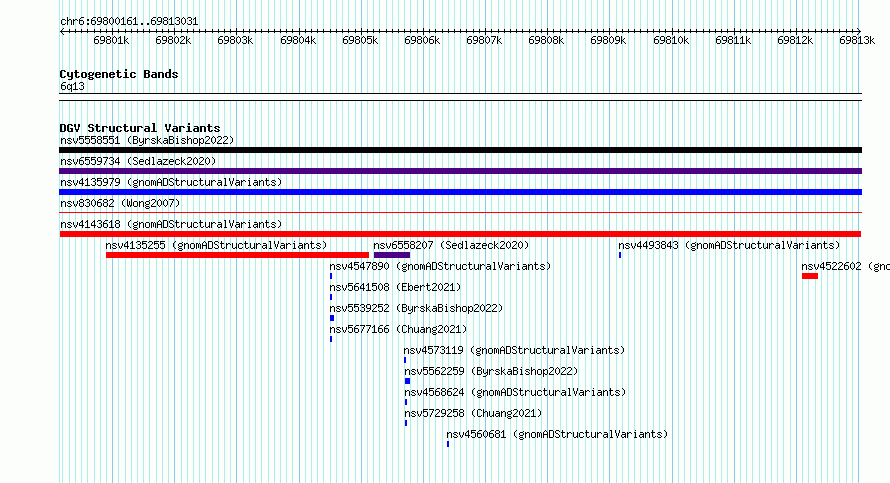Open nsv6559734 (Sedlazeck2020) label
This screenshot has height=483, width=890.
[138, 161]
